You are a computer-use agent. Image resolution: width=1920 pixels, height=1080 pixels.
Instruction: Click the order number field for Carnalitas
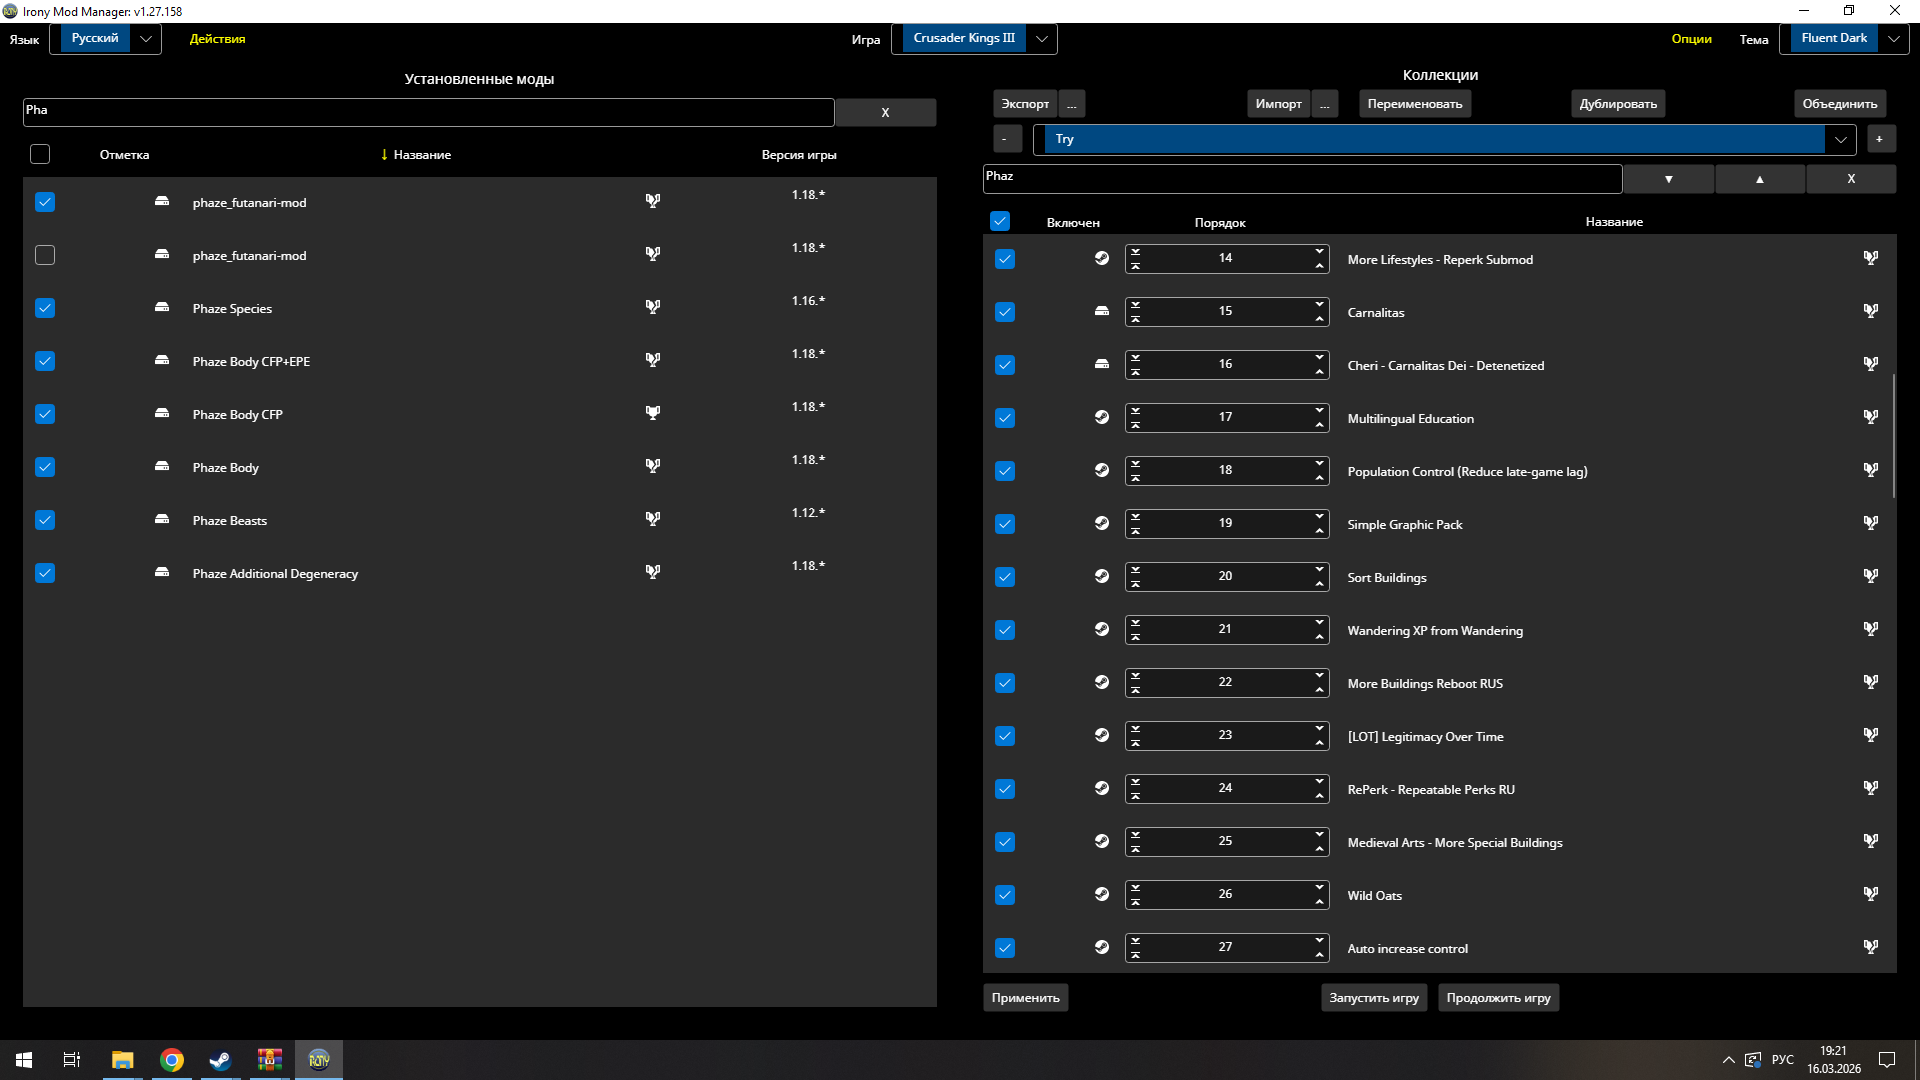coord(1226,311)
